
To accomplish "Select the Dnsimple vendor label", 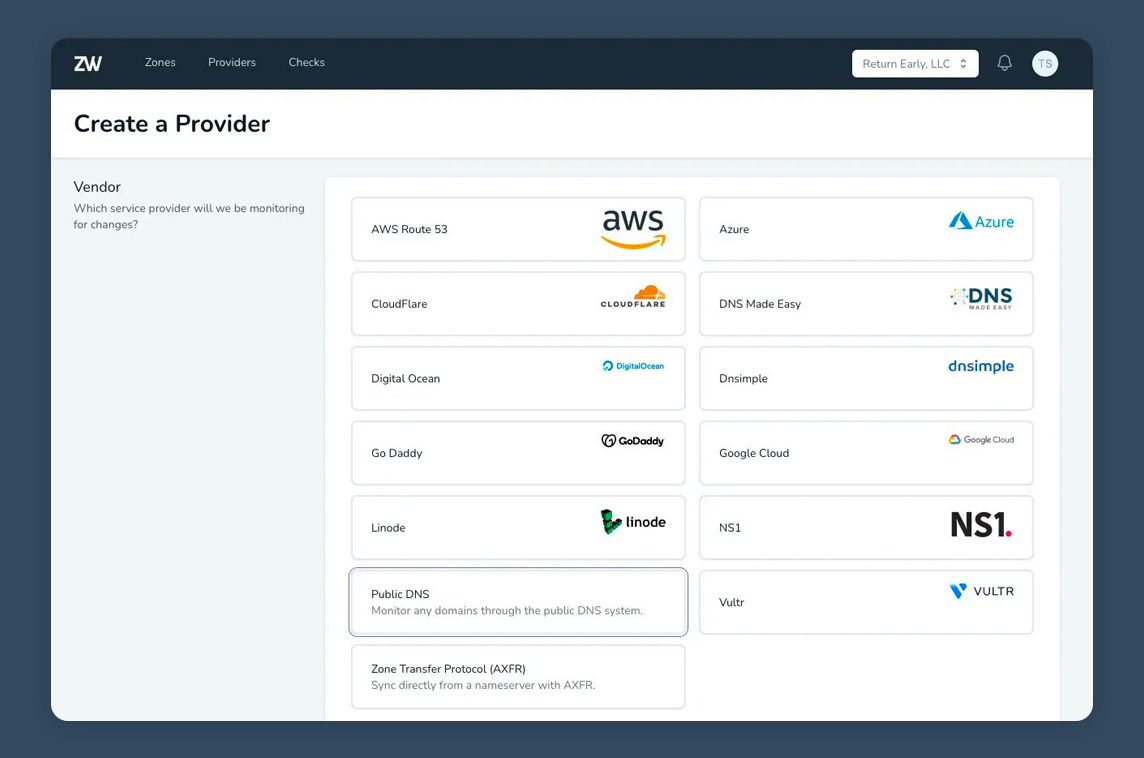I will (x=743, y=378).
